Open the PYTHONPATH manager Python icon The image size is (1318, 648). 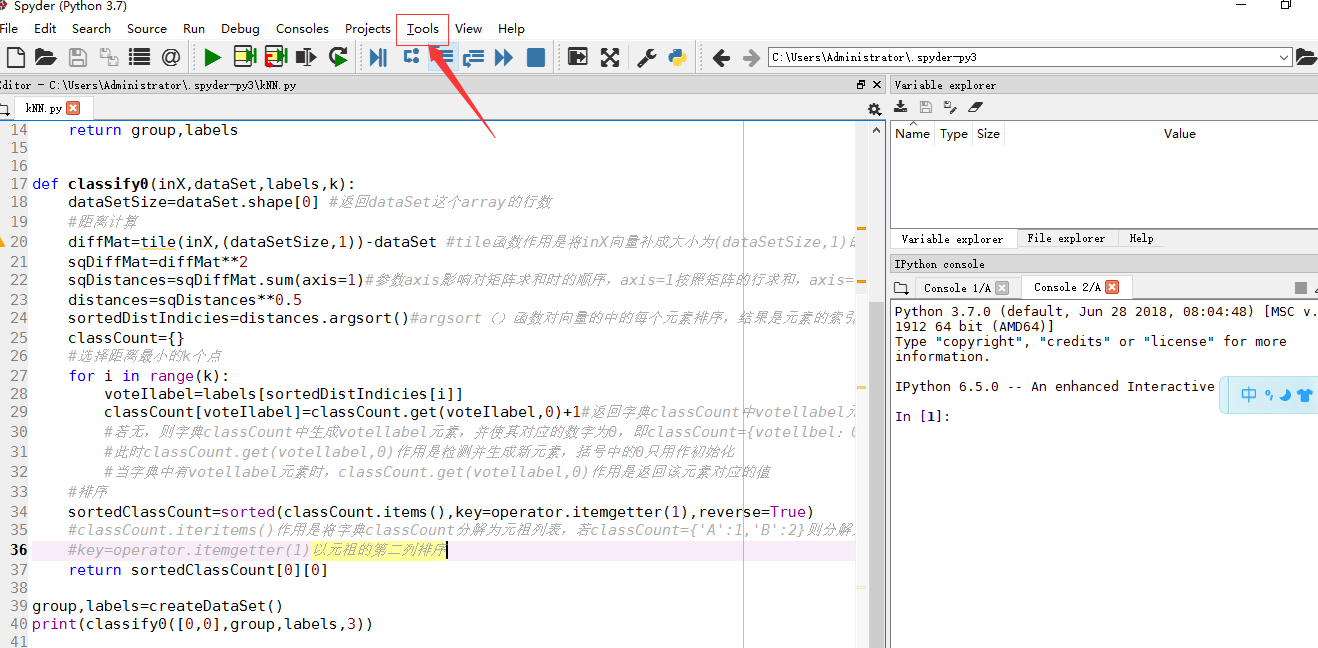click(x=678, y=57)
